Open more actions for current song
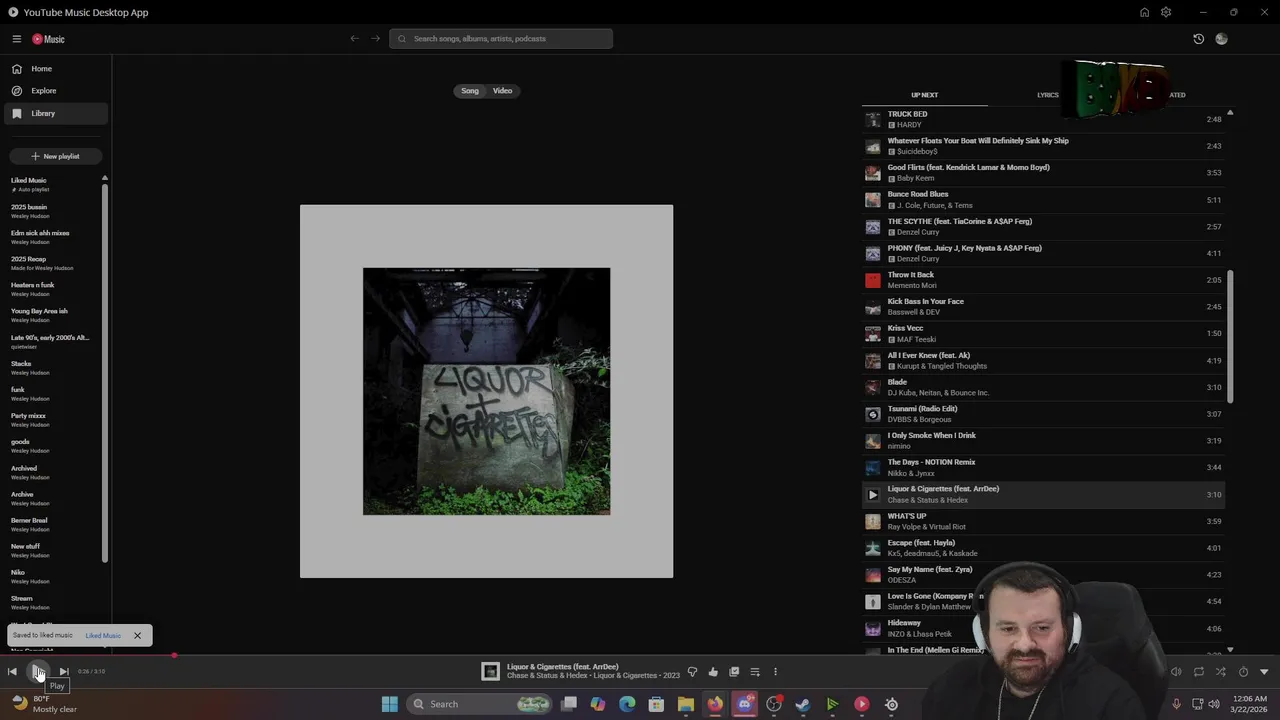 coord(775,672)
